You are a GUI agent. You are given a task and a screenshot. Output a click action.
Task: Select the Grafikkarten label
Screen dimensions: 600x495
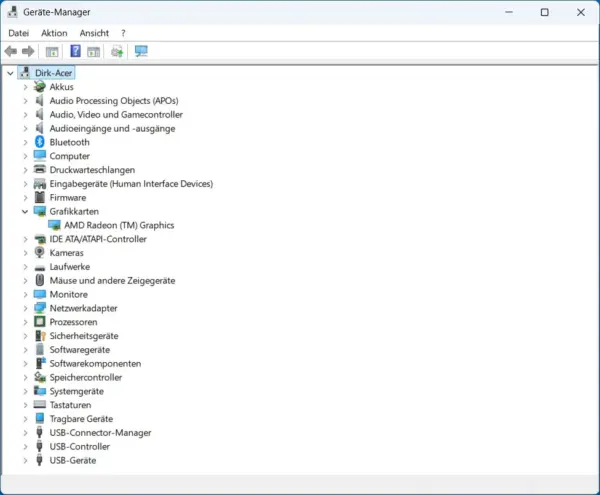[74, 211]
